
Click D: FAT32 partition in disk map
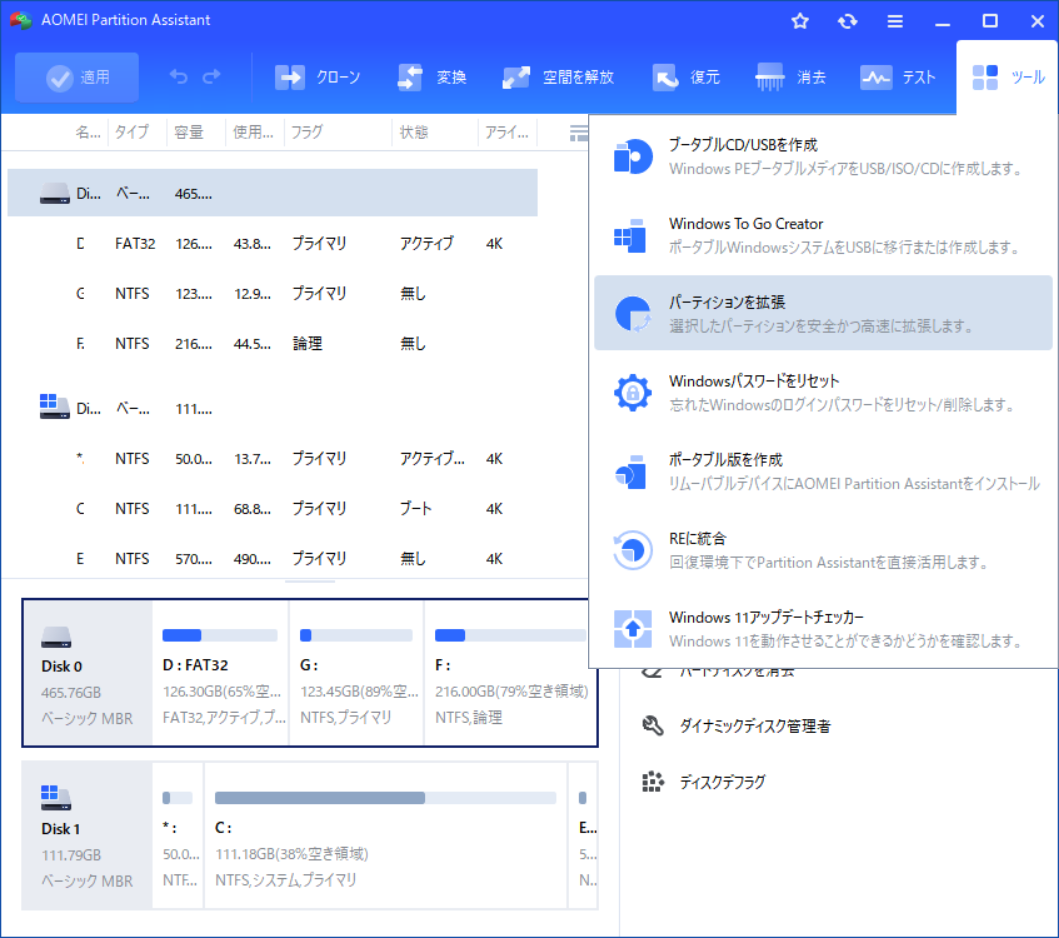pos(221,673)
